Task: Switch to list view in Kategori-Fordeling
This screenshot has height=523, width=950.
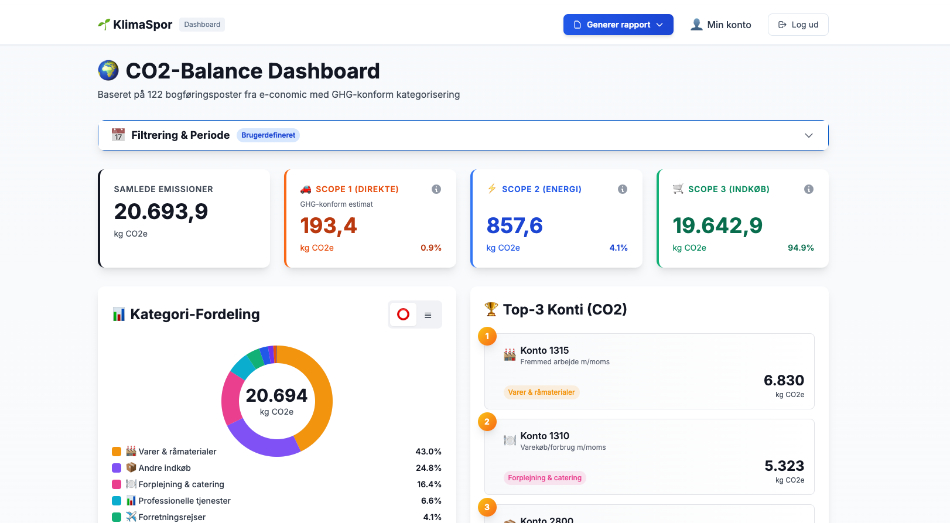Action: (428, 314)
